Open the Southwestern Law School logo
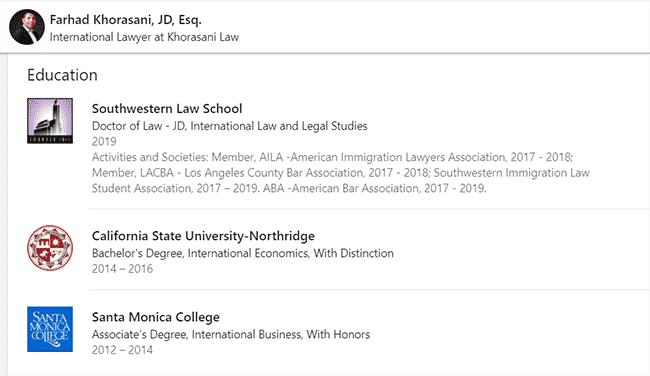Viewport: 650px width, 376px height. [x=50, y=121]
